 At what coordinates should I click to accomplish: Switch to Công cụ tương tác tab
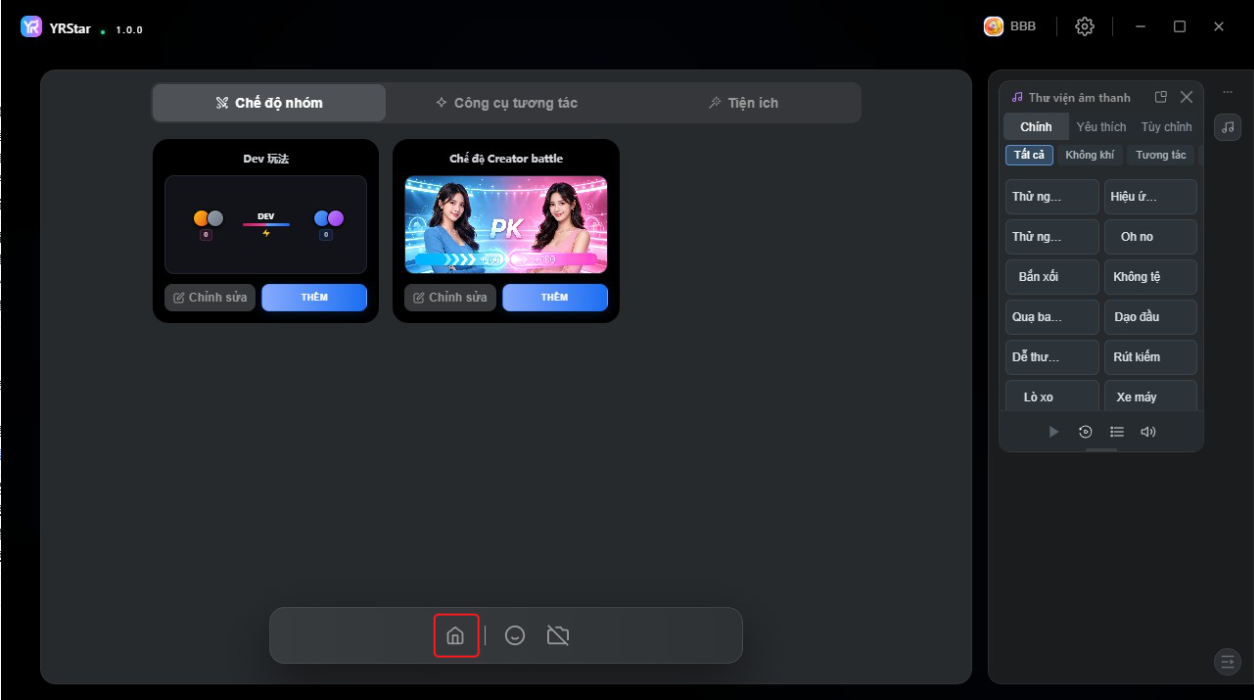[x=507, y=103]
